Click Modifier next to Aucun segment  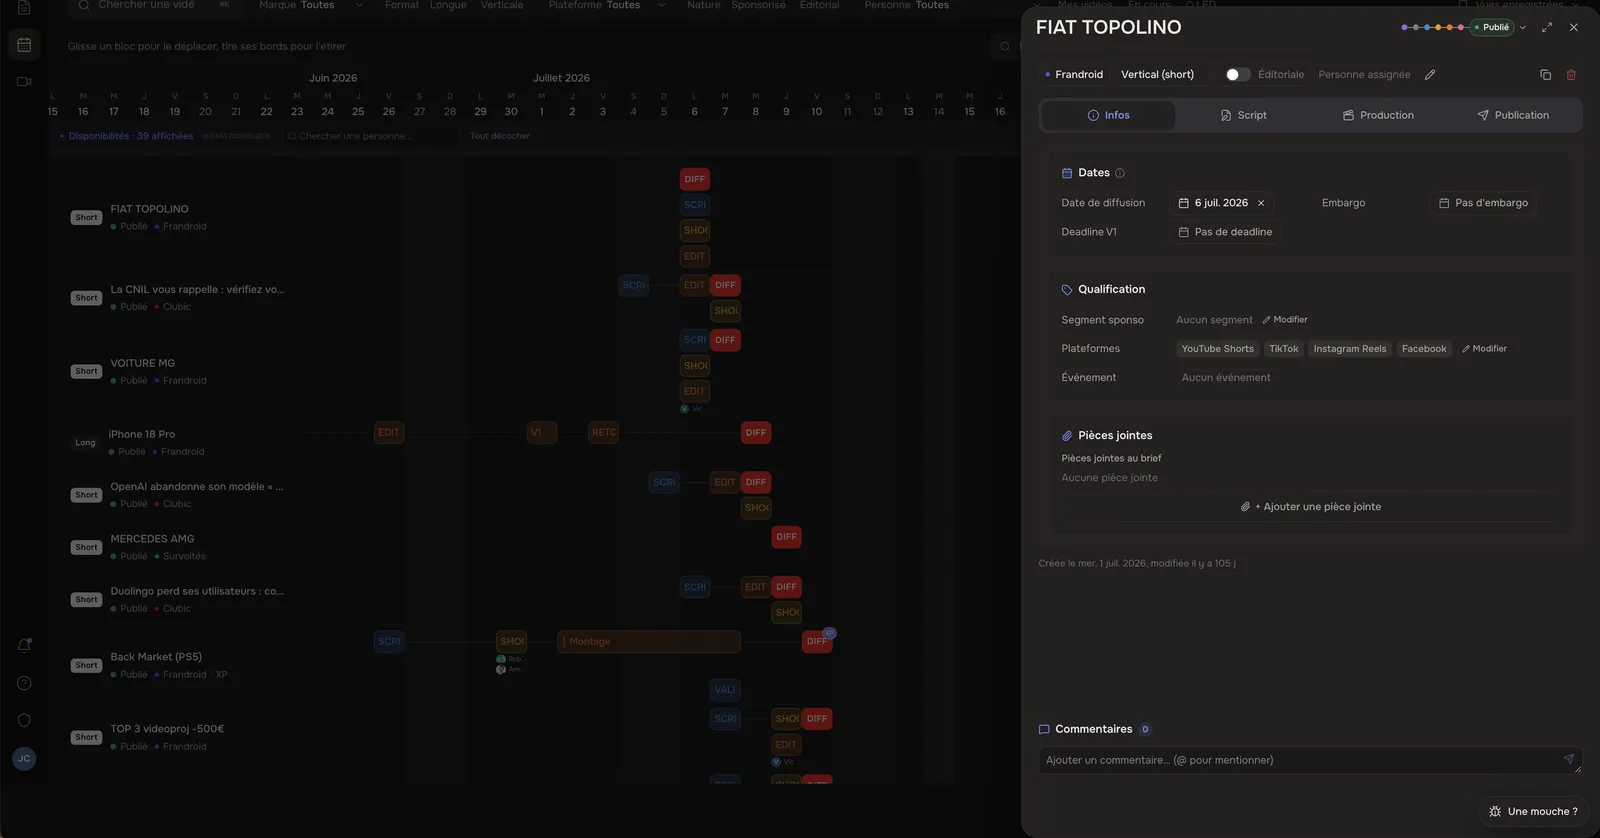[x=1285, y=320]
